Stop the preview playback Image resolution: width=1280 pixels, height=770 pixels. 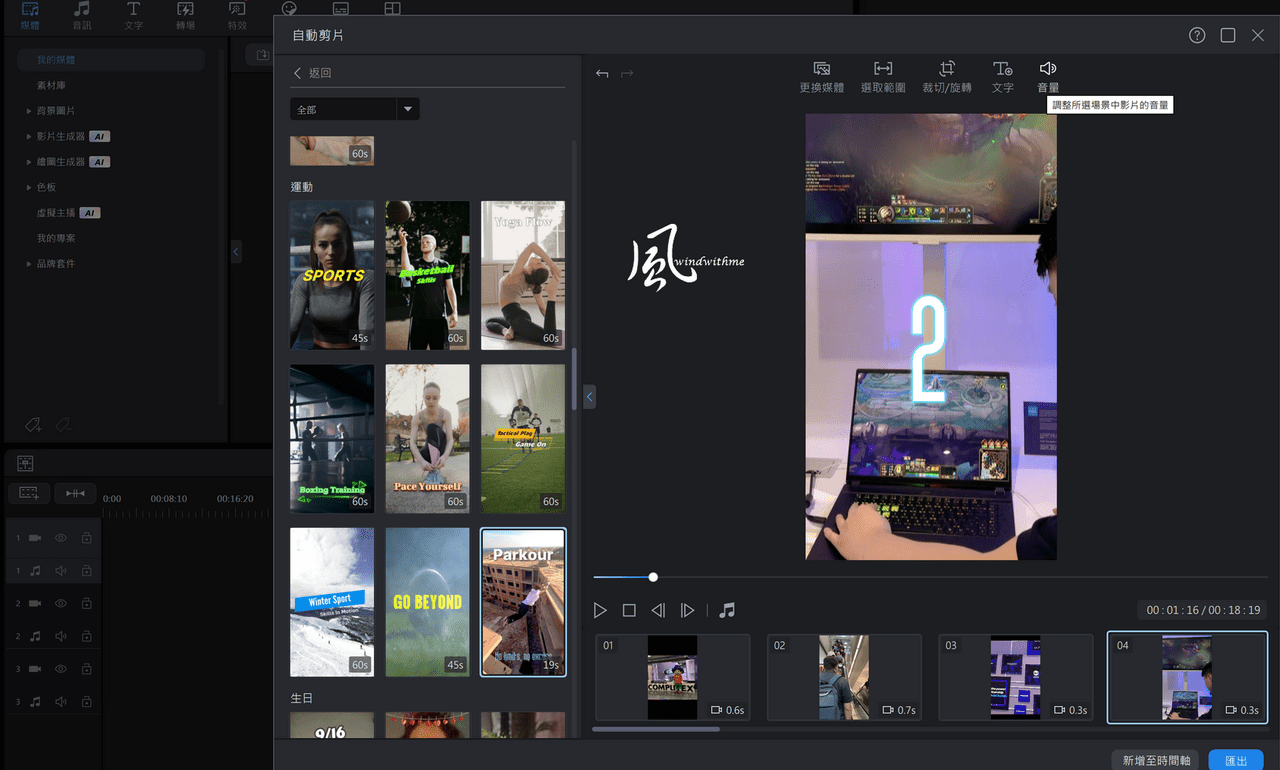[629, 610]
